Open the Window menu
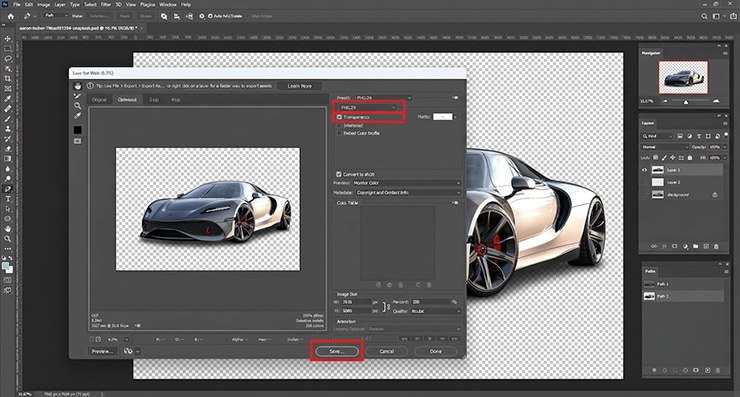Screen dimensions: 740x397 (168, 4)
